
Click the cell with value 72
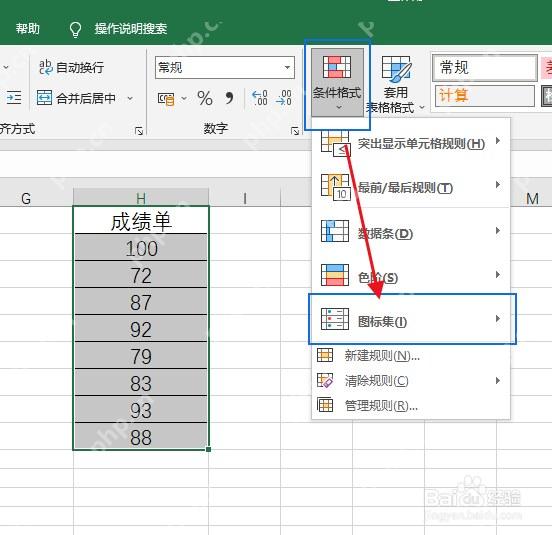pyautogui.click(x=141, y=275)
